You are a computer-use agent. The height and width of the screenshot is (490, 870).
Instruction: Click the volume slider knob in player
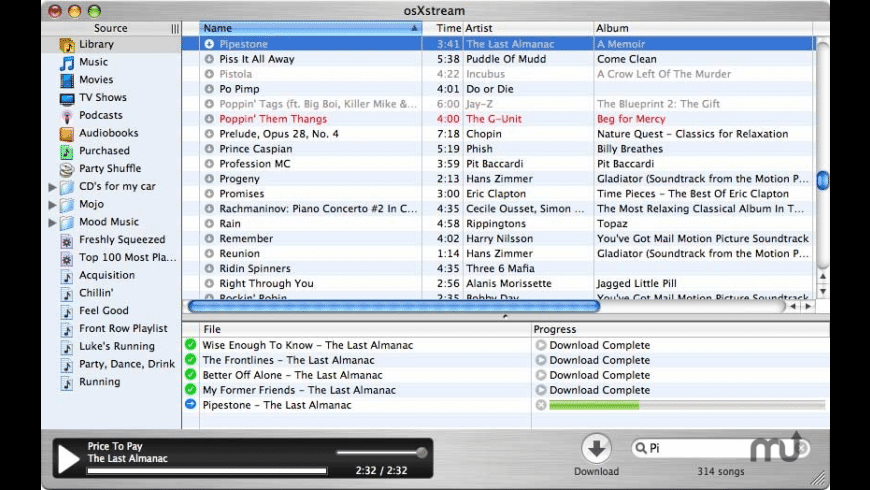[422, 452]
